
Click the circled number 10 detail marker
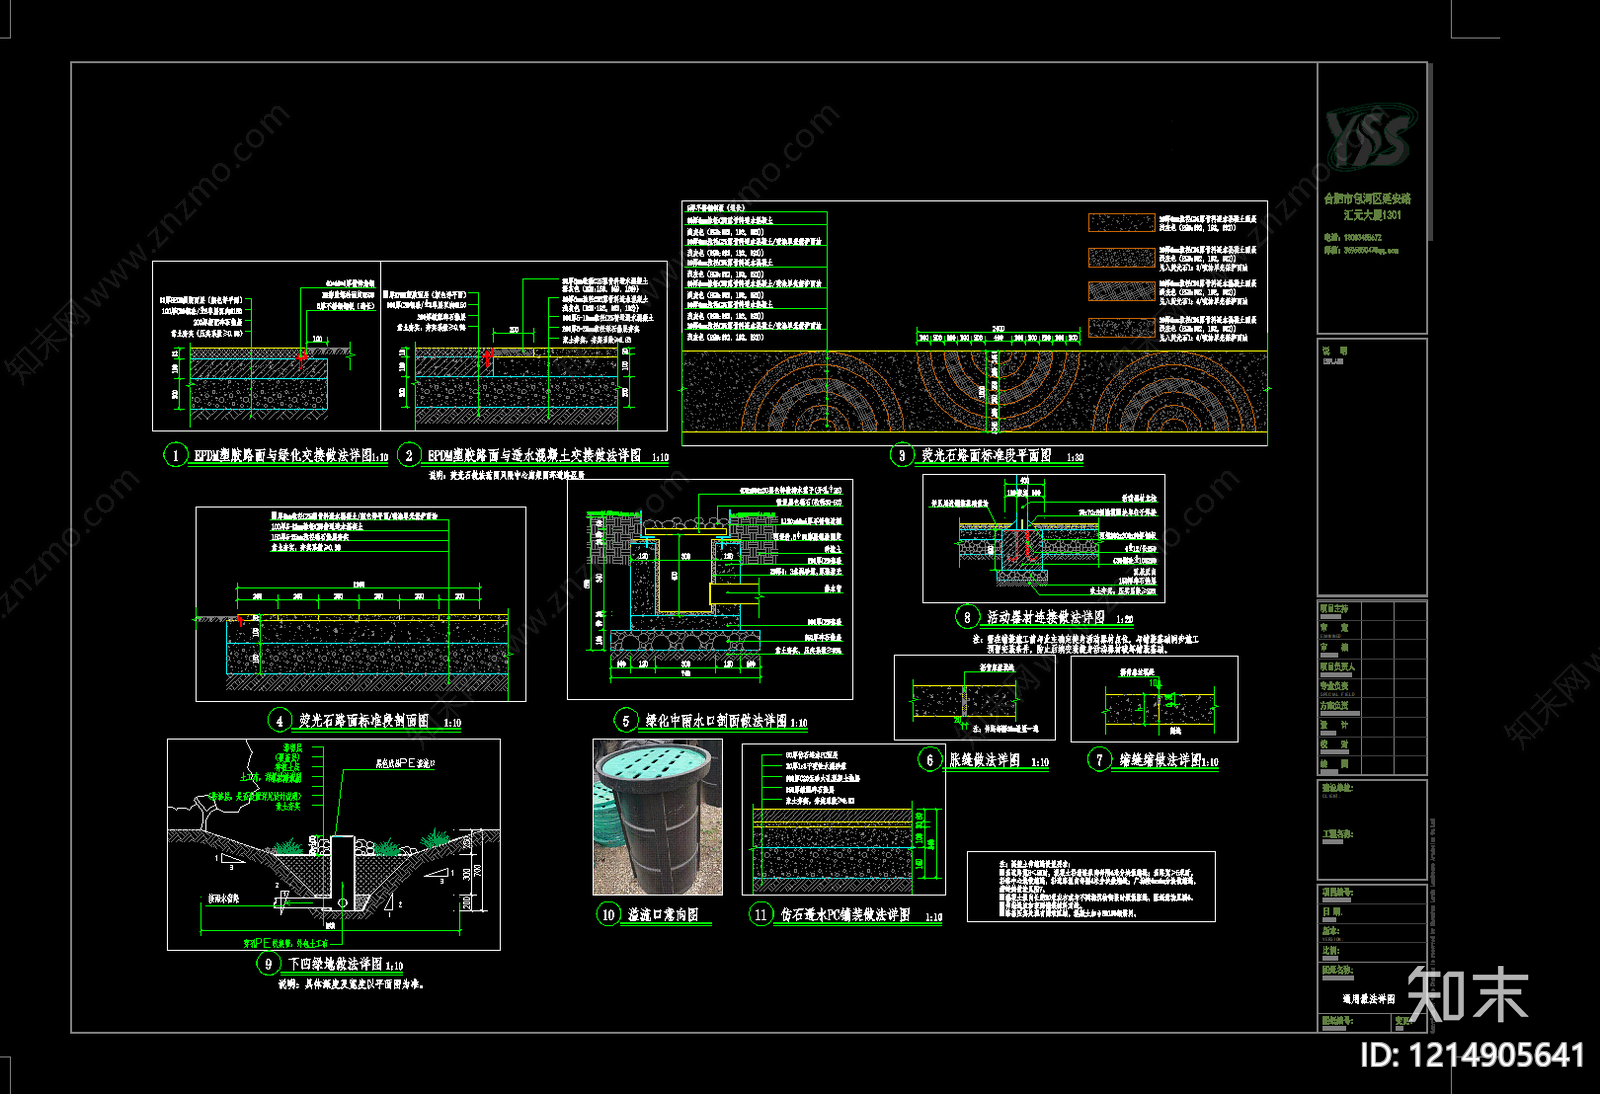[x=609, y=914]
